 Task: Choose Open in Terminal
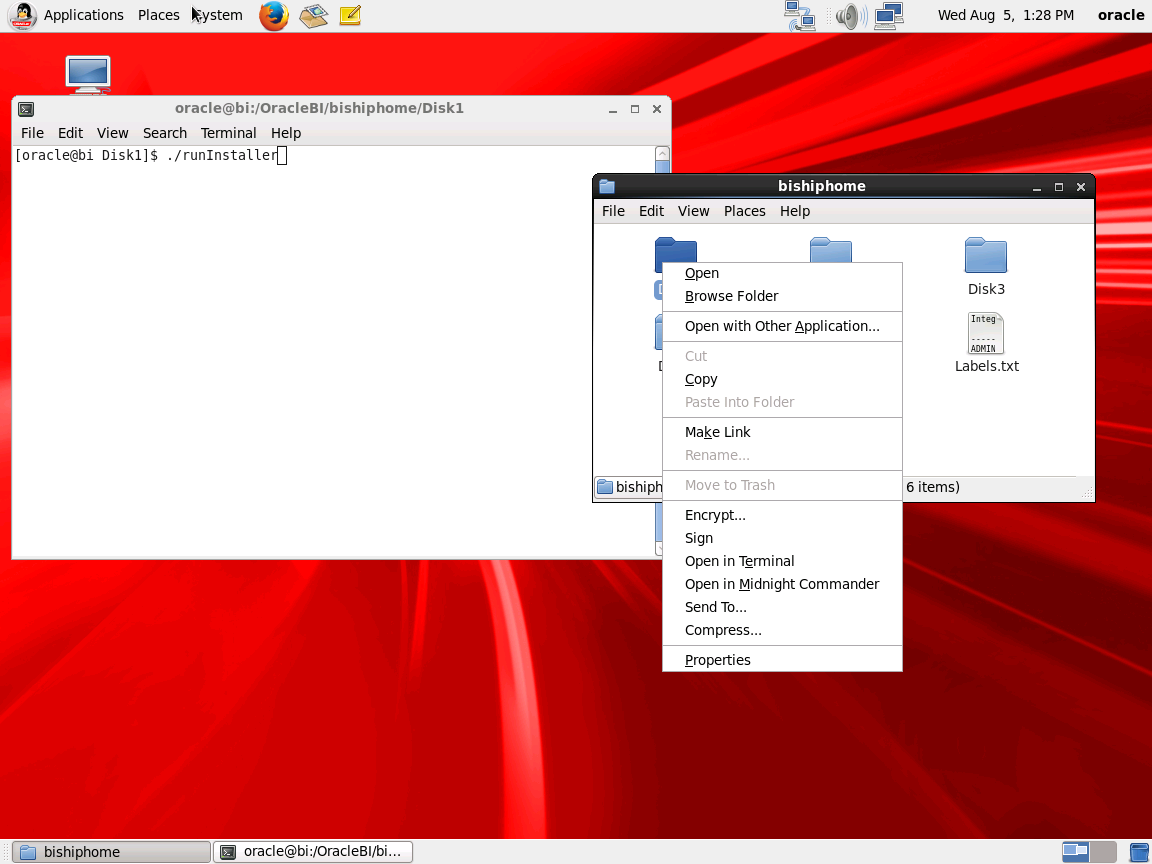click(x=782, y=561)
